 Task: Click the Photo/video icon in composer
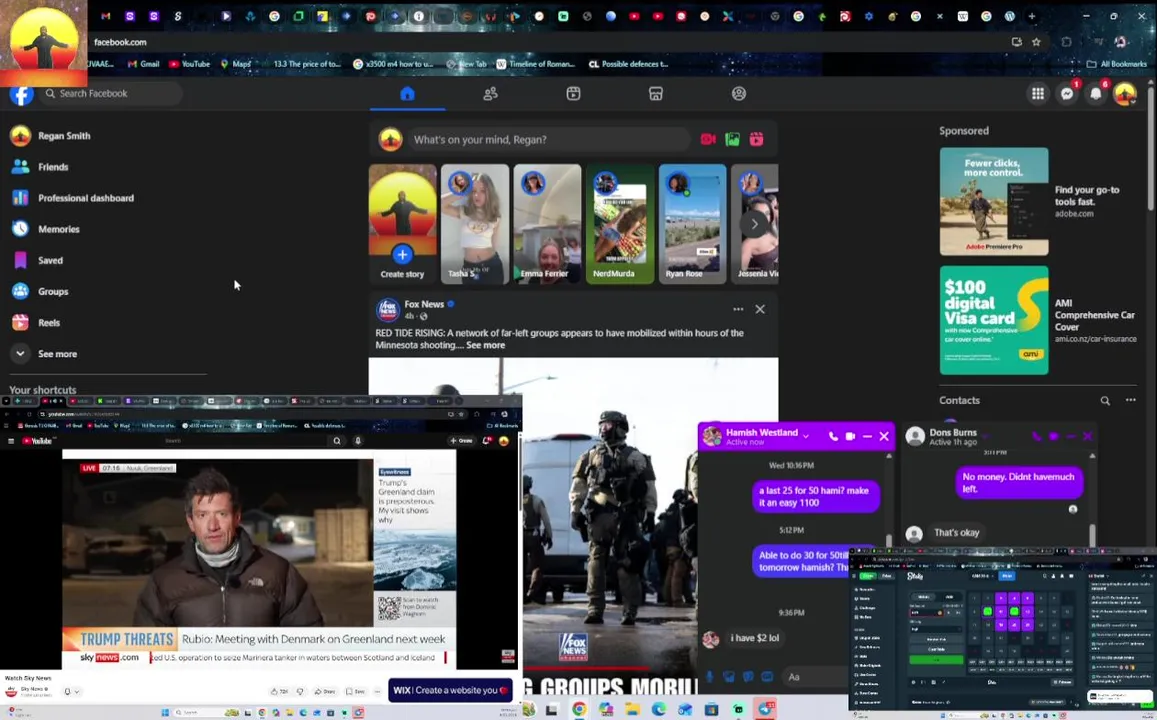pyautogui.click(x=732, y=139)
